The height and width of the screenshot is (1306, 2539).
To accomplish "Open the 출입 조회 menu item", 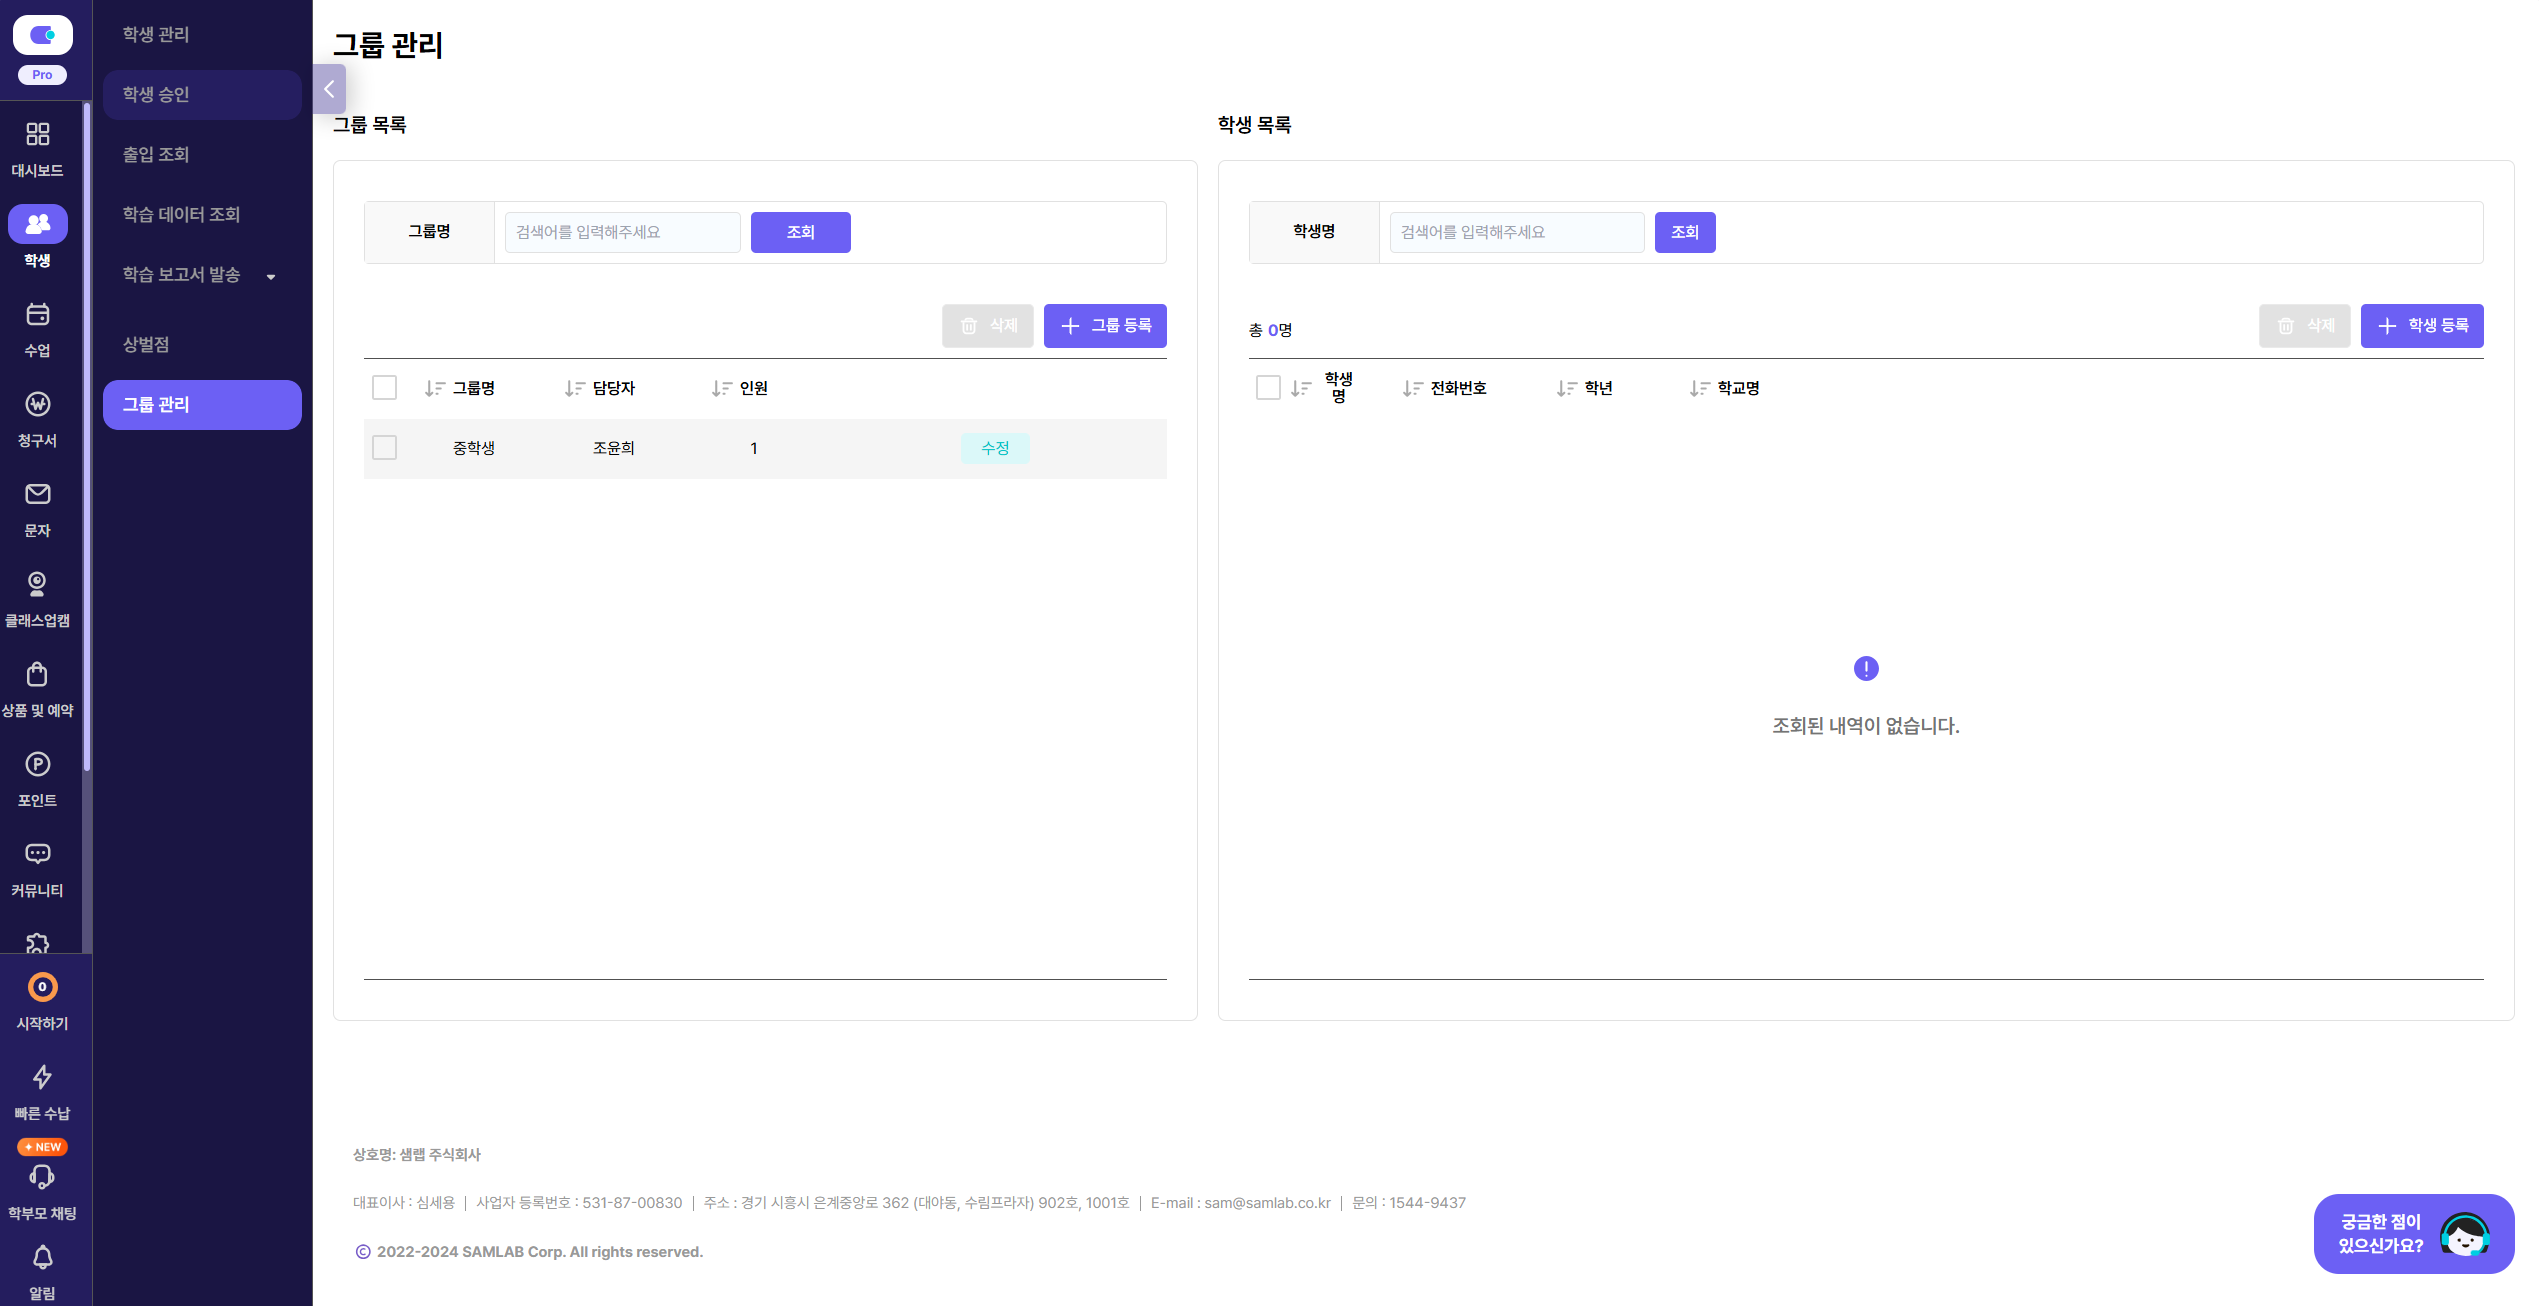I will 156,155.
